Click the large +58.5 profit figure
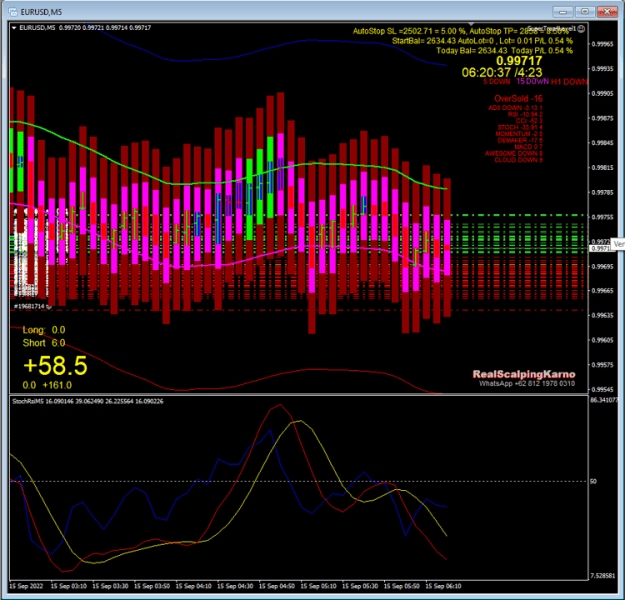 click(x=55, y=366)
